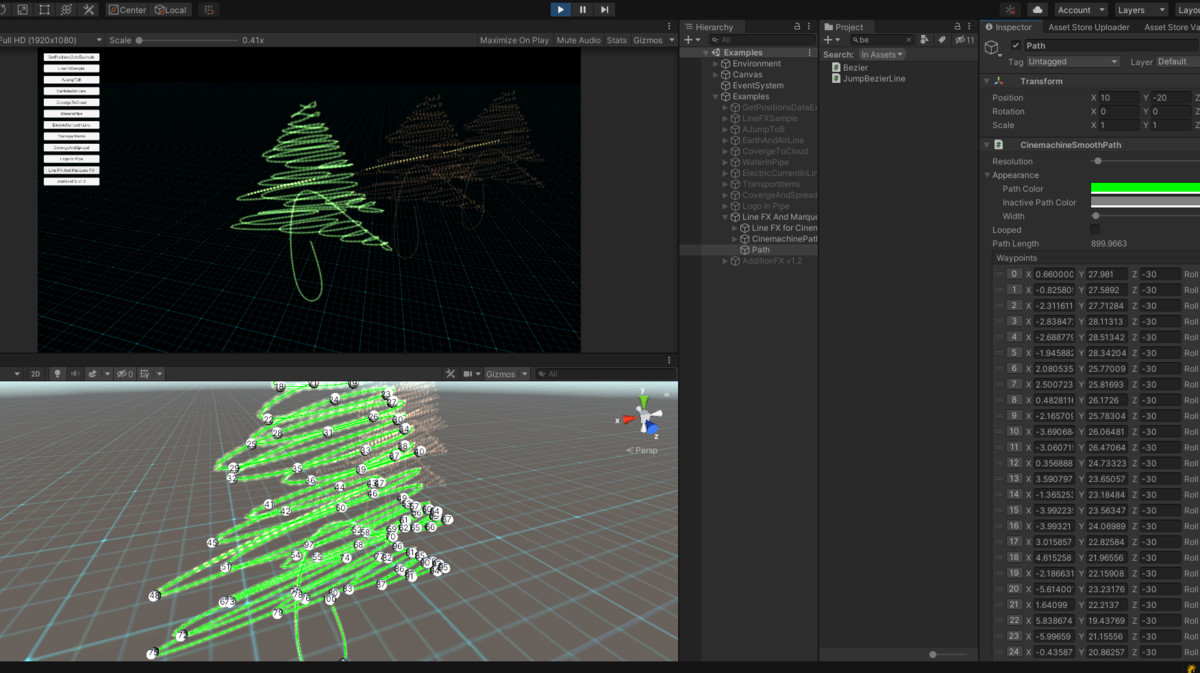
Task: Enable the Looped checkbox
Action: tap(1095, 230)
